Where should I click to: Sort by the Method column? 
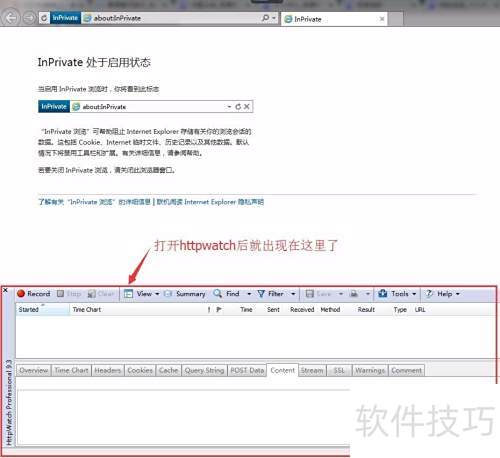(330, 310)
